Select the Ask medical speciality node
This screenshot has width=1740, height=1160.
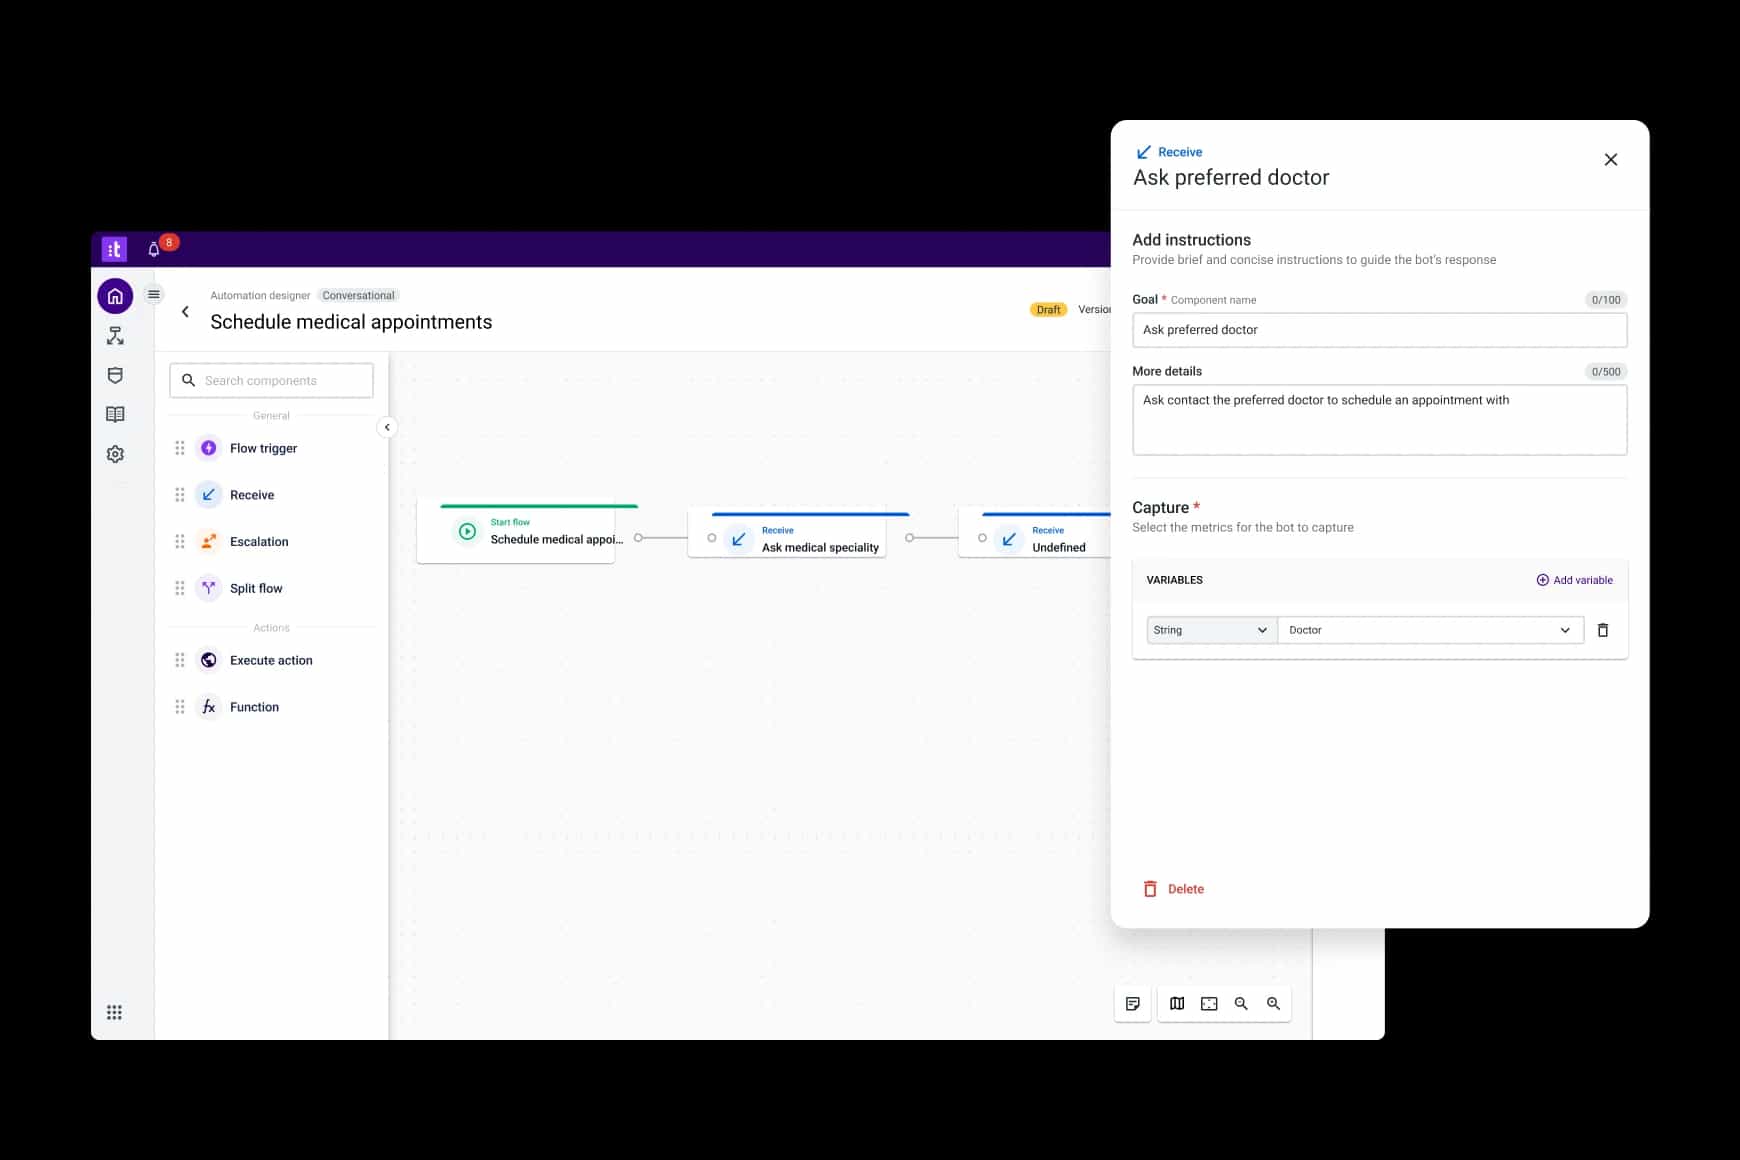[x=787, y=535]
